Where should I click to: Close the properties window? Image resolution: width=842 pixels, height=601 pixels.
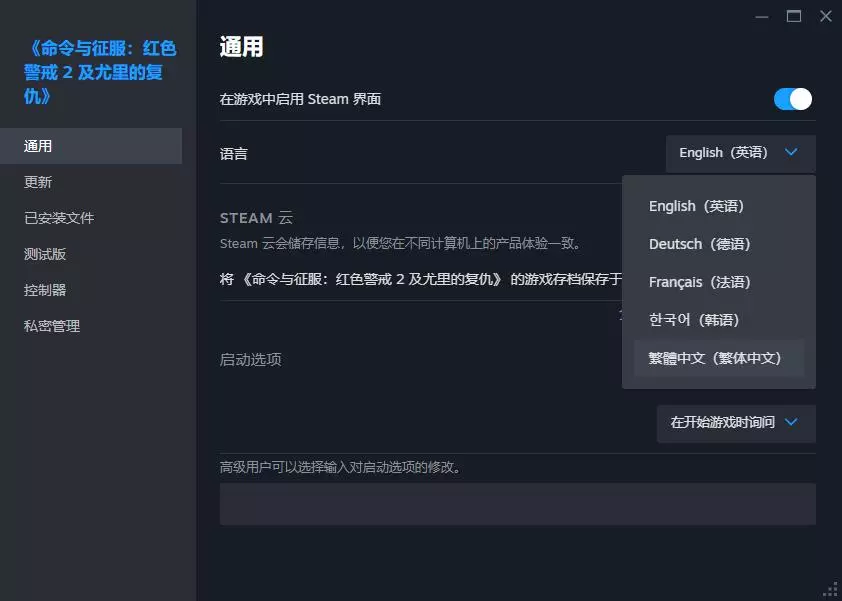click(826, 17)
